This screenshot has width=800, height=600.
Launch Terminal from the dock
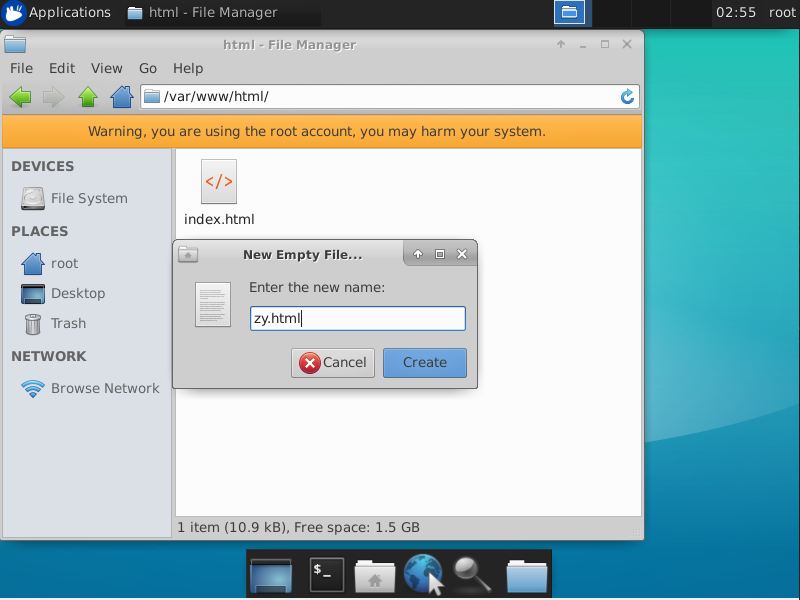(x=327, y=575)
